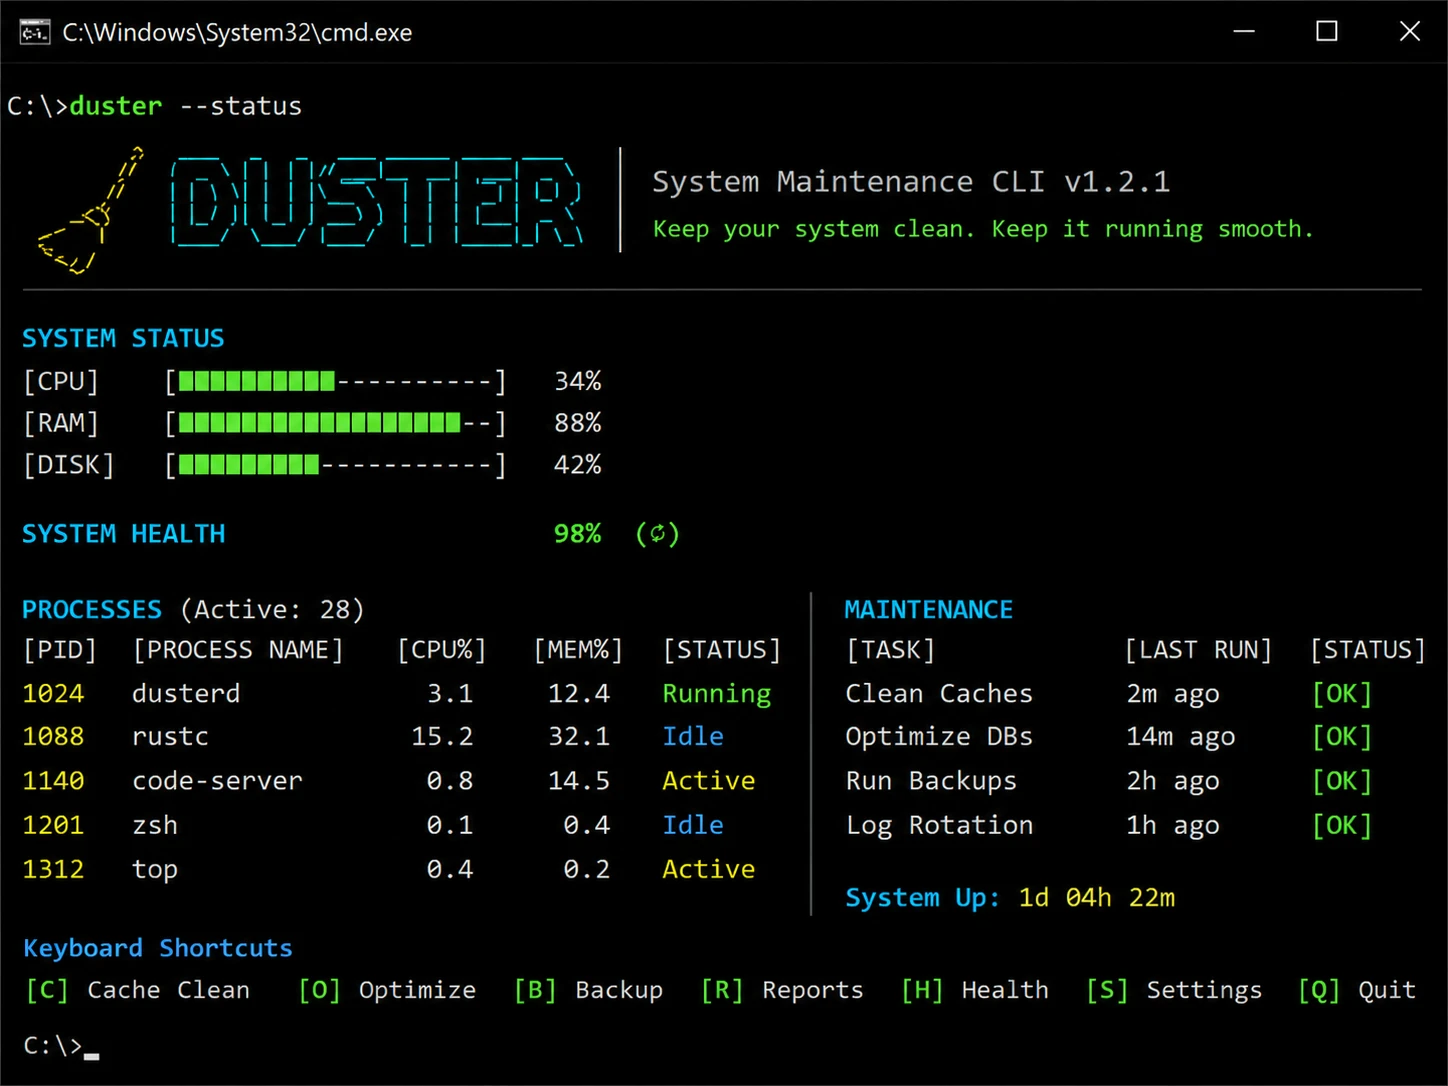Screen dimensions: 1448x1086
Task: Click the SYSTEM STATUS heading
Action: tap(123, 338)
